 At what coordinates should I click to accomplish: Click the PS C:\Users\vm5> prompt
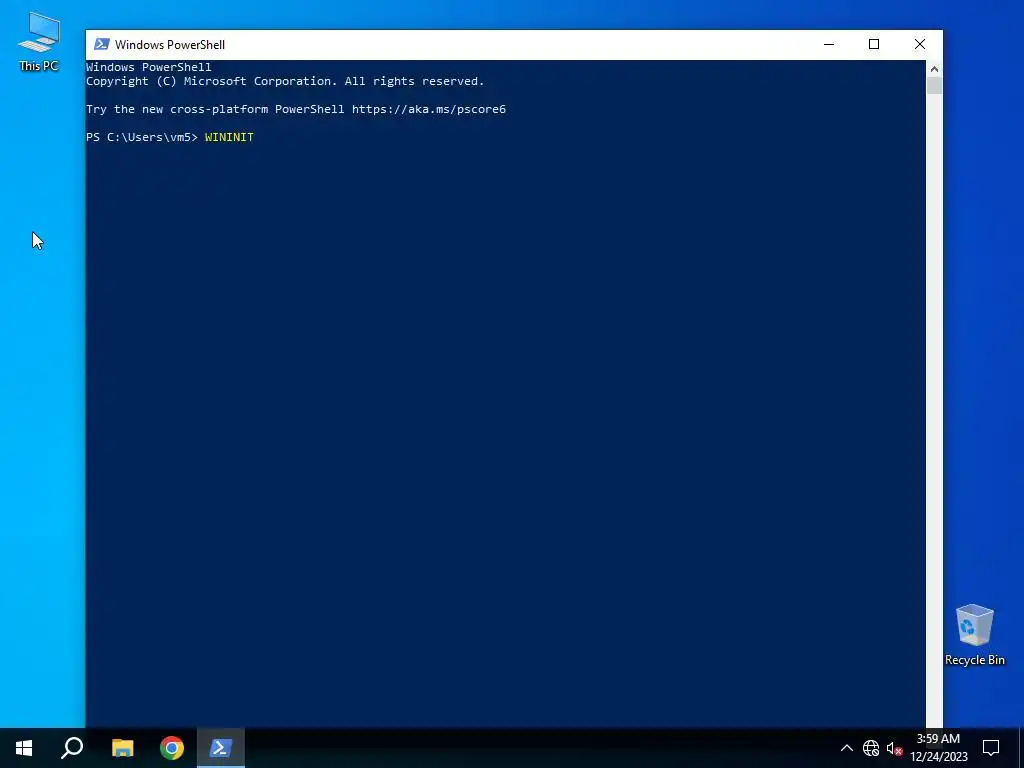tap(142, 137)
